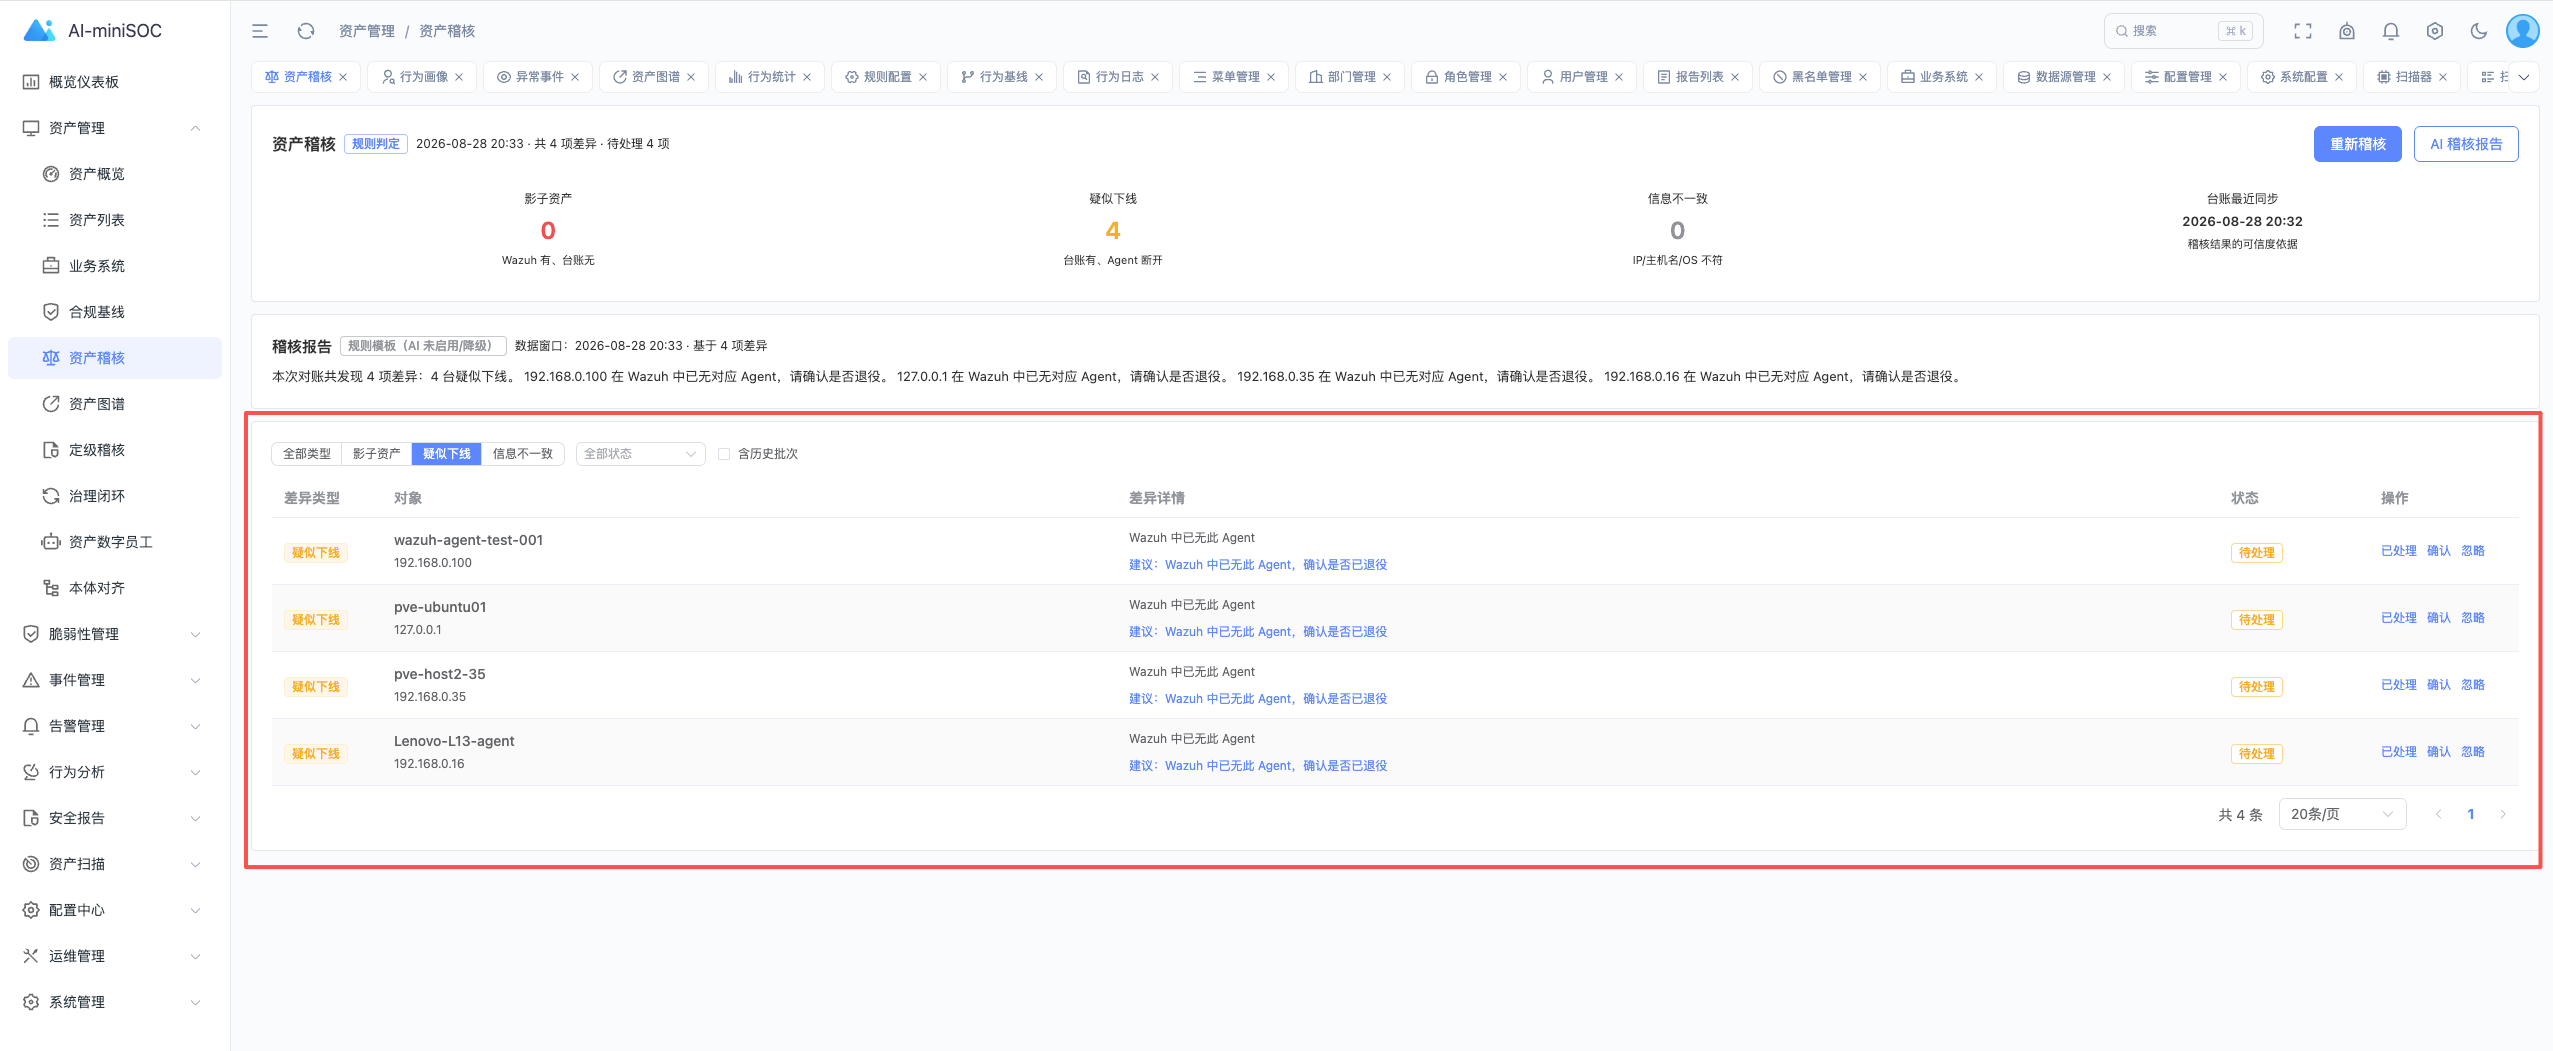Image resolution: width=2553 pixels, height=1051 pixels.
Task: Open the 20条/页 page size dropdown
Action: [x=2342, y=814]
